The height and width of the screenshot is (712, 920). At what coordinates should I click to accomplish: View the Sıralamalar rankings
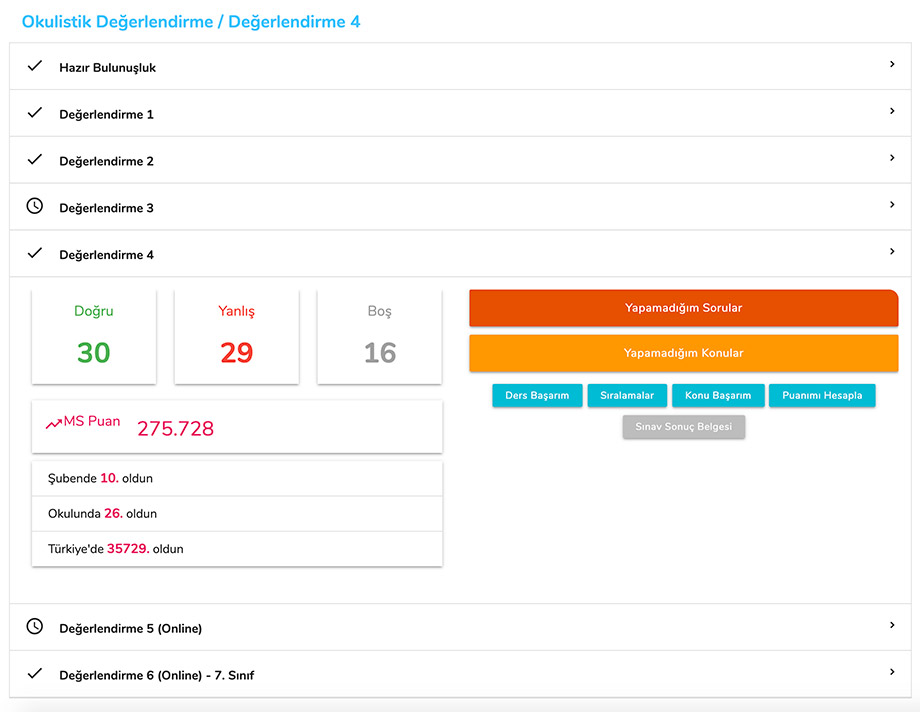(x=627, y=396)
